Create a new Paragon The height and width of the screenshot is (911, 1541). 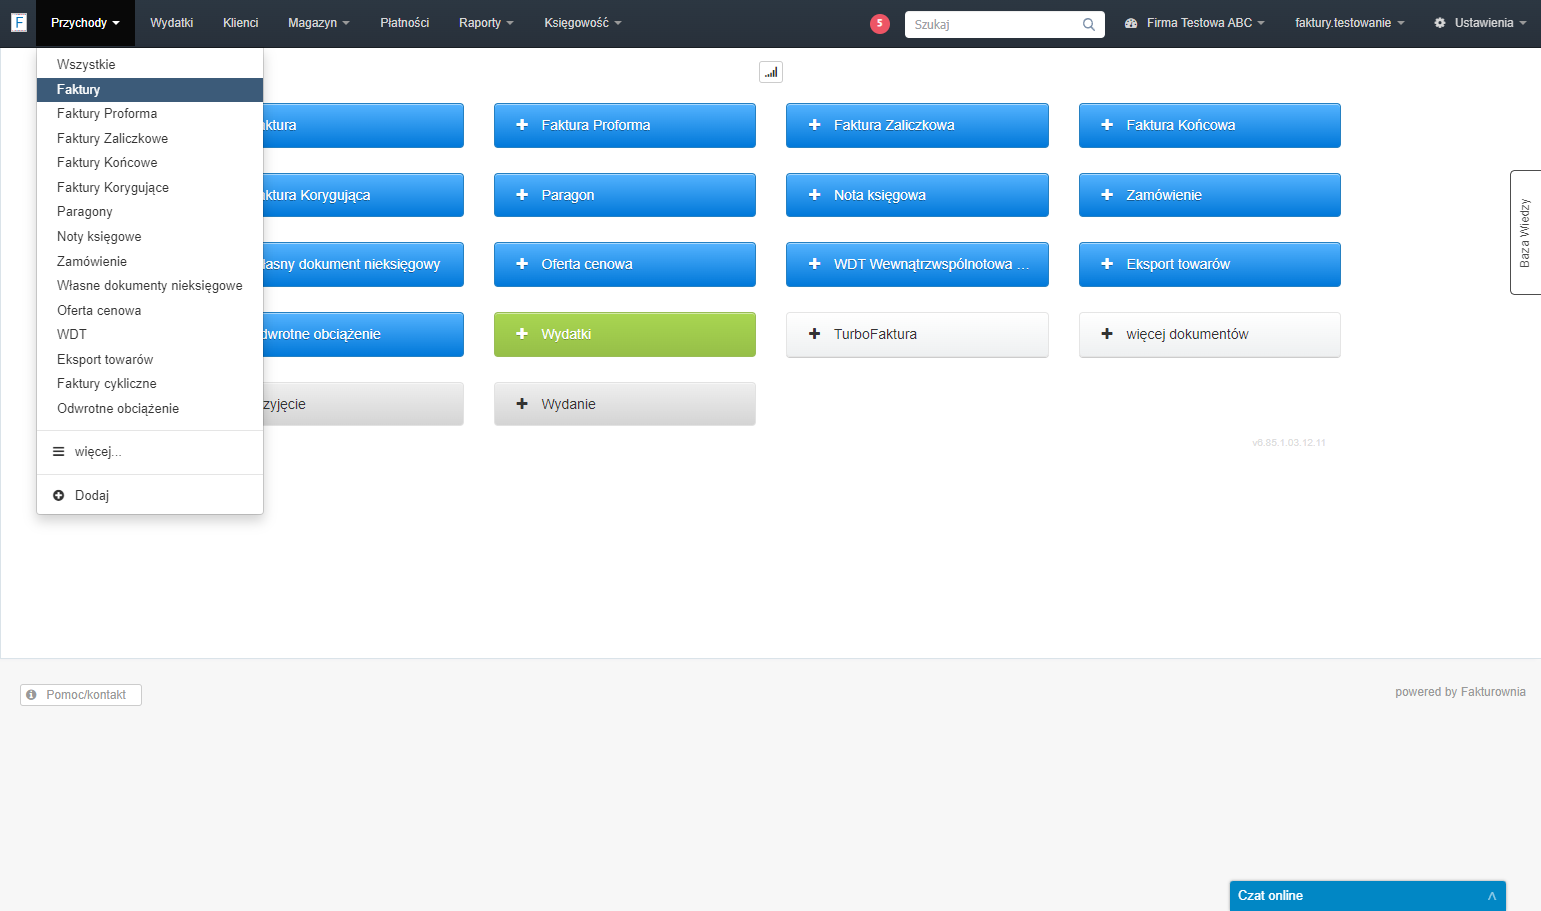(625, 195)
